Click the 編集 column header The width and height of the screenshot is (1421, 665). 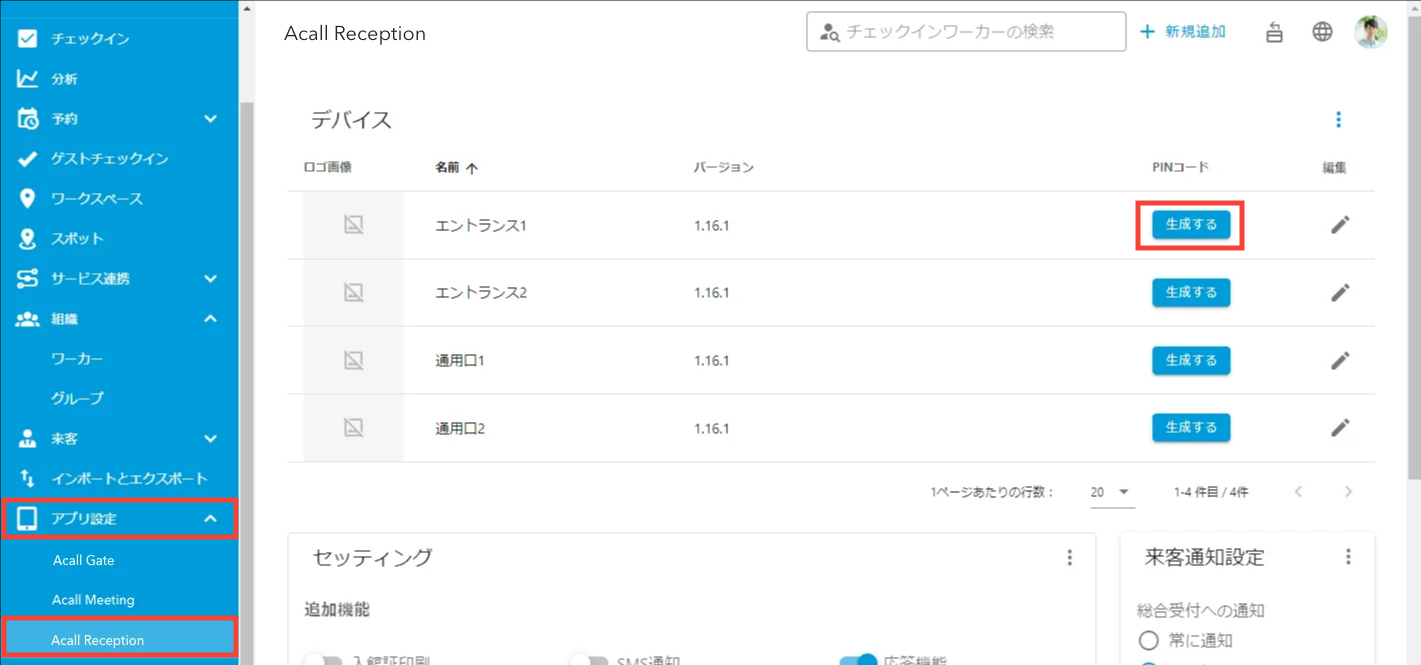[x=1335, y=168]
